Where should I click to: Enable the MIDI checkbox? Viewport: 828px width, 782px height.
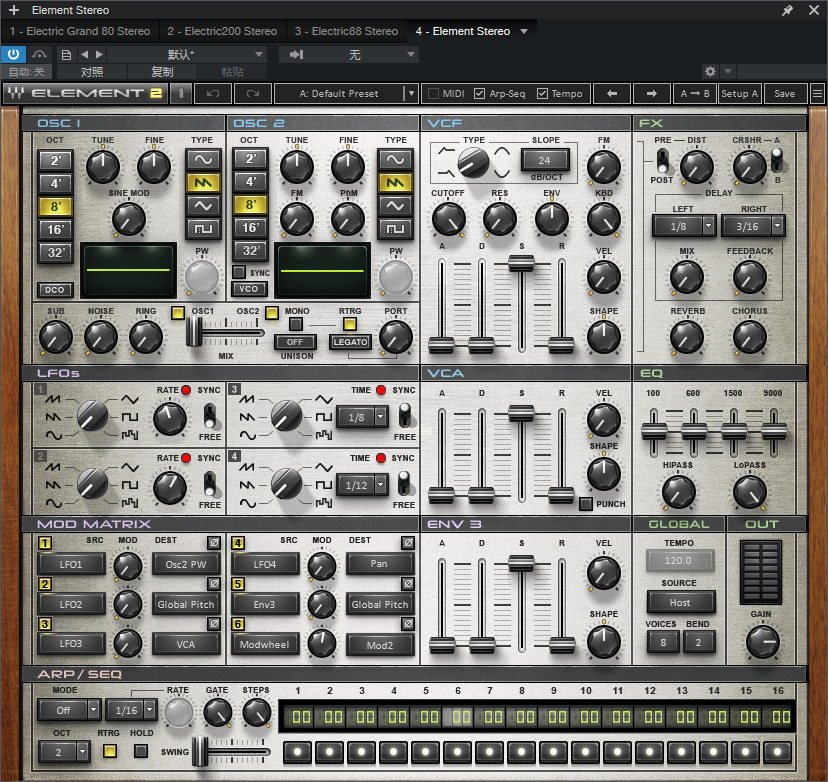click(433, 93)
